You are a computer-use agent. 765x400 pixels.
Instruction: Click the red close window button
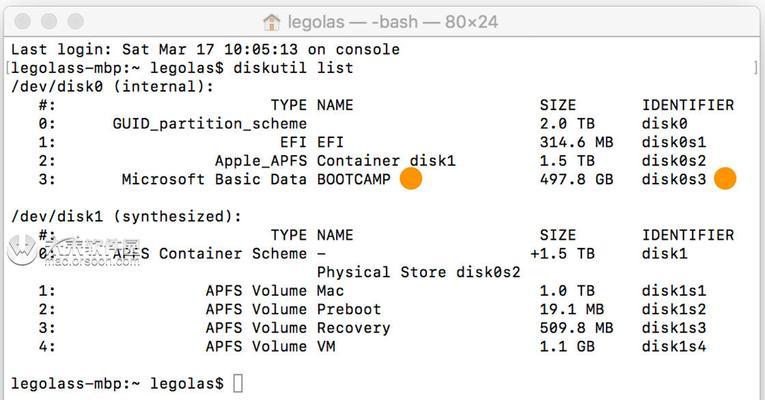(x=22, y=21)
